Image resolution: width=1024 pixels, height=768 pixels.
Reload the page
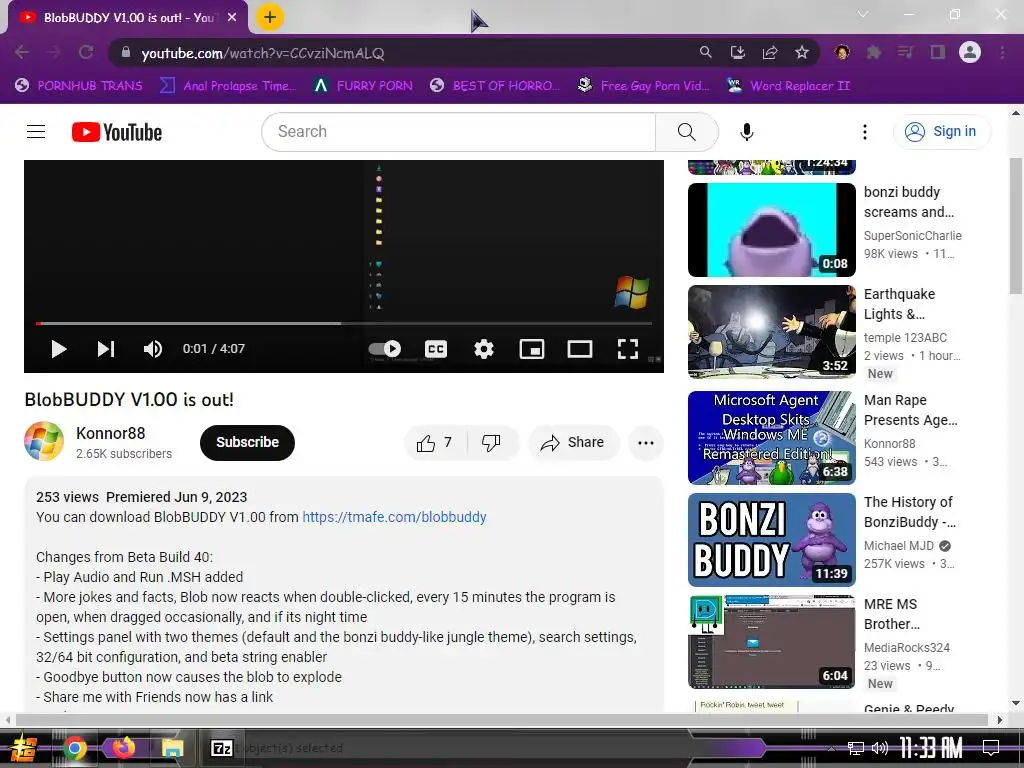point(86,52)
